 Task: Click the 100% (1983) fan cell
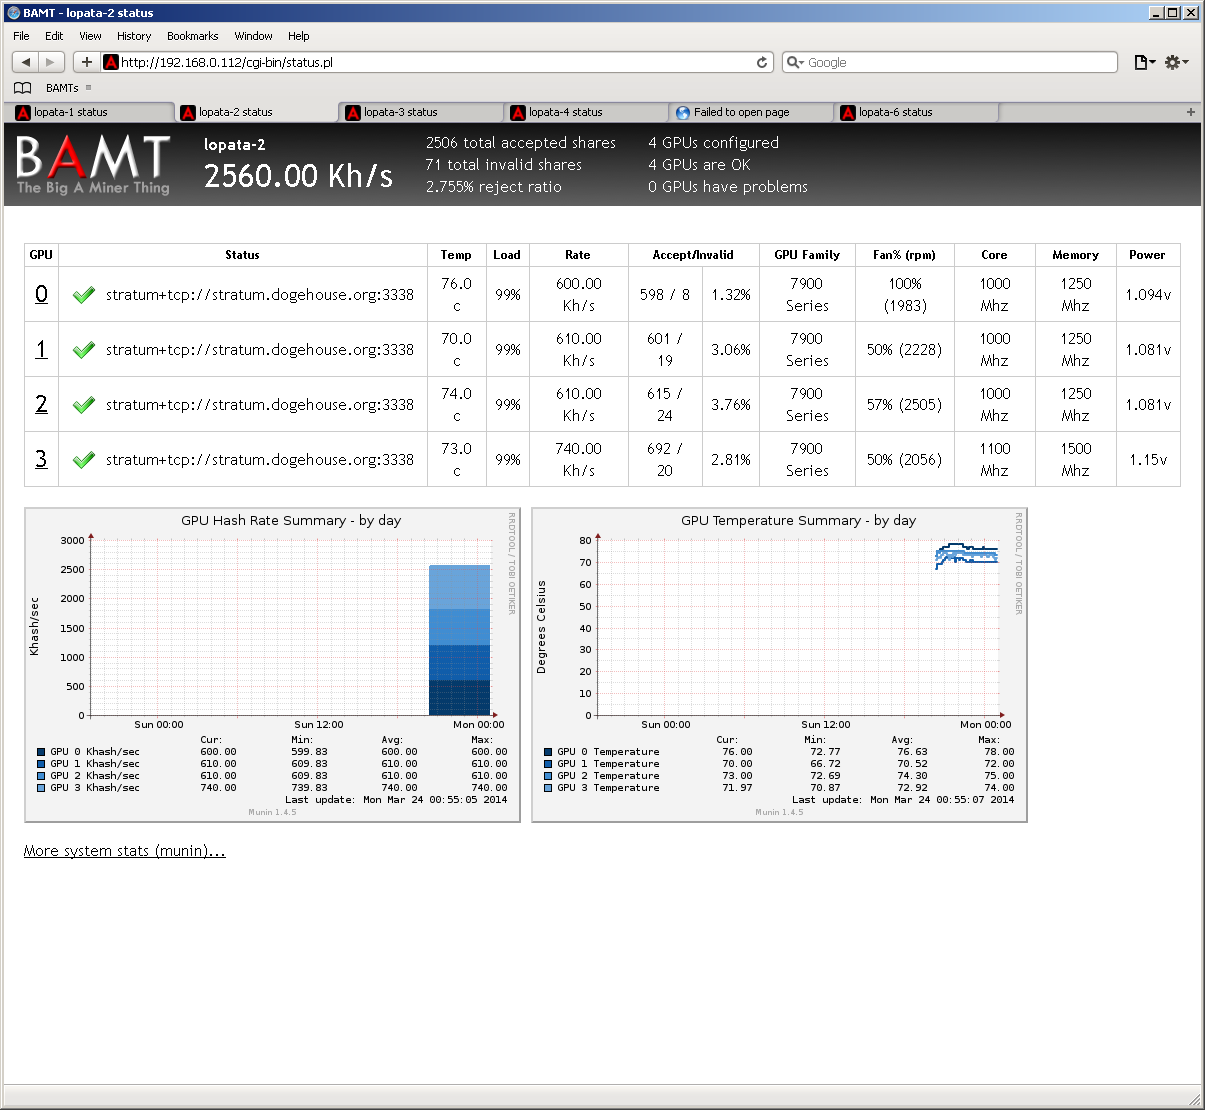(905, 295)
